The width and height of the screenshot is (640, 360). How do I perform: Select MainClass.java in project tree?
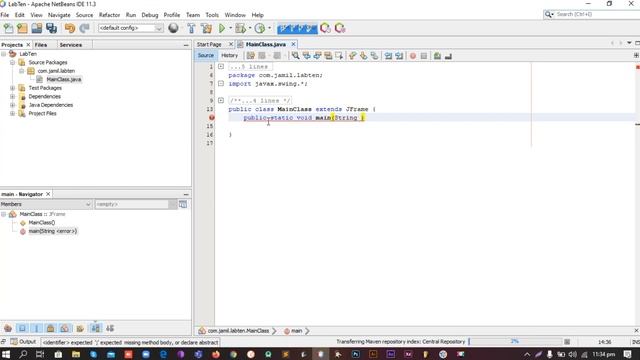[64, 79]
